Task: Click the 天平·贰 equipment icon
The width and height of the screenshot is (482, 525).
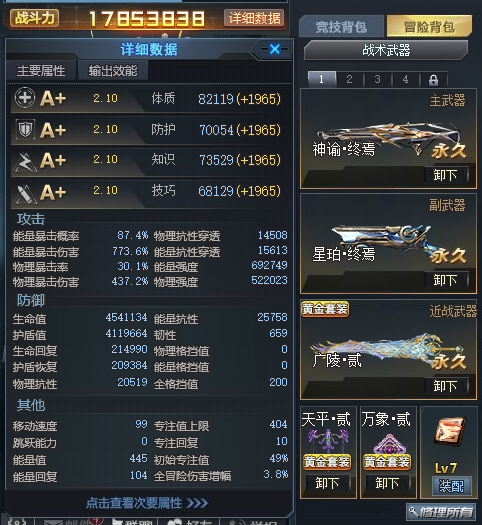Action: pyautogui.click(x=328, y=440)
